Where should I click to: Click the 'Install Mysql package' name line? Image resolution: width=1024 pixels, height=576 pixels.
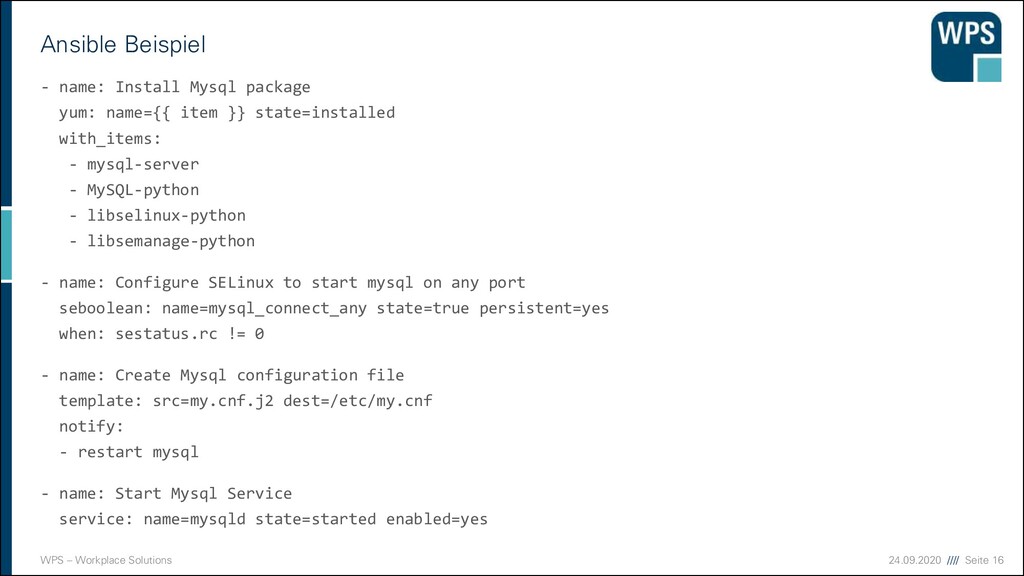(176, 87)
